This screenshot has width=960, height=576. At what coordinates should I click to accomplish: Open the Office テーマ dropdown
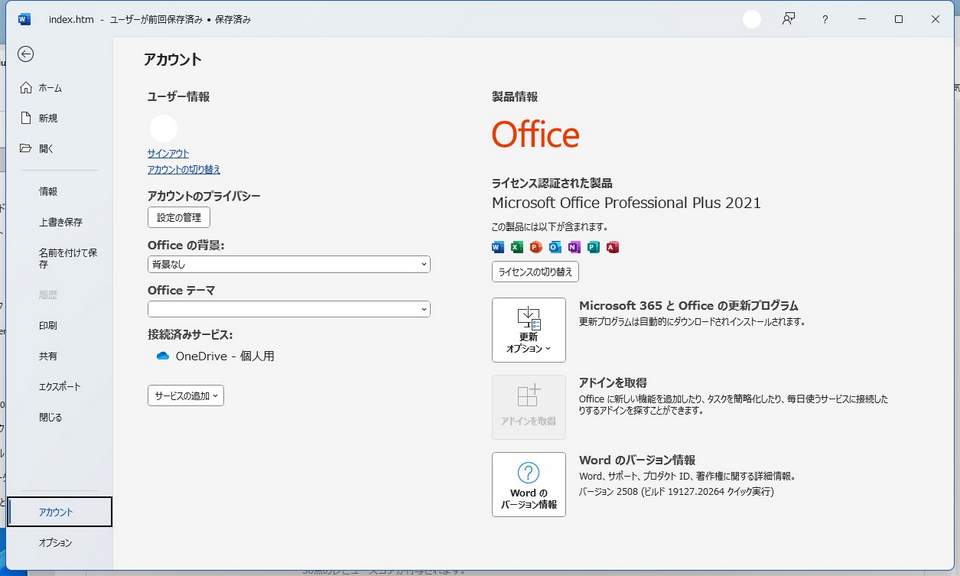pyautogui.click(x=288, y=309)
